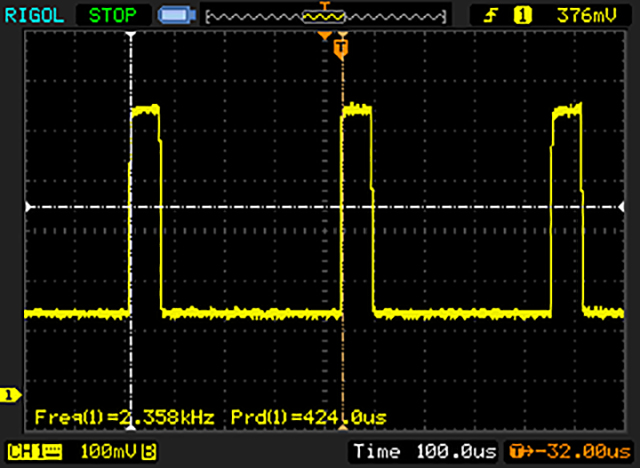Click the 376mV trigger level value
The image size is (640, 468).
[587, 16]
